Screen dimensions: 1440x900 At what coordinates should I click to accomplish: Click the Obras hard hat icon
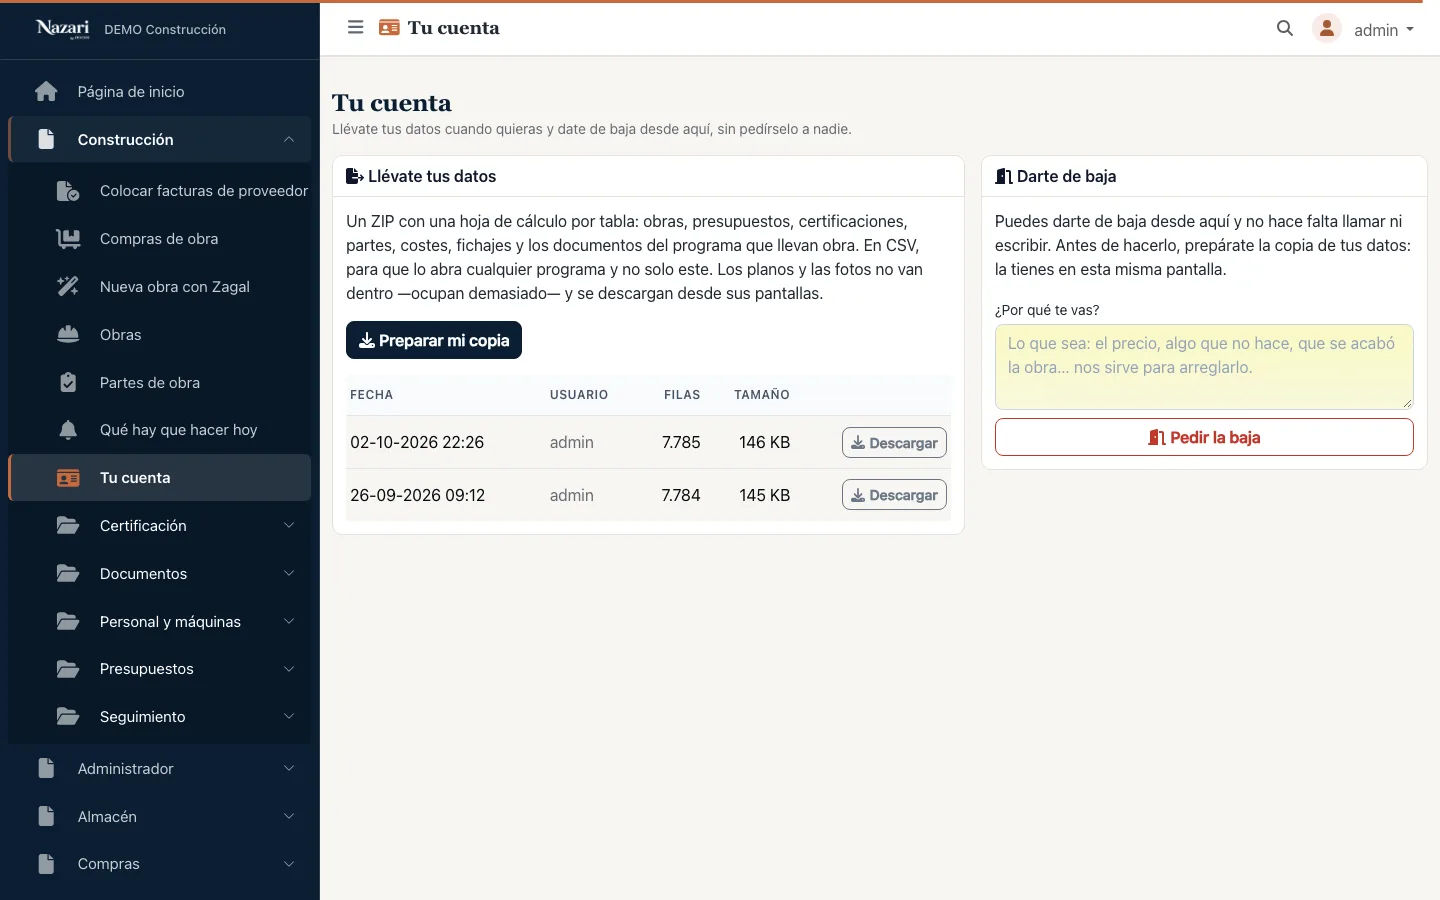coord(68,335)
